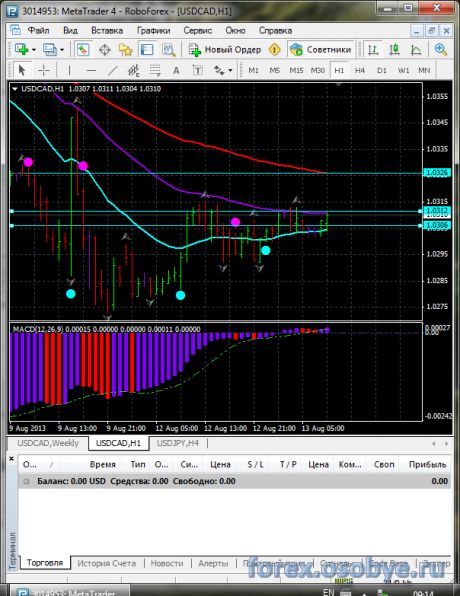Select the Vertical Line tool
Image resolution: width=460 pixels, height=596 pixels.
pos(69,70)
